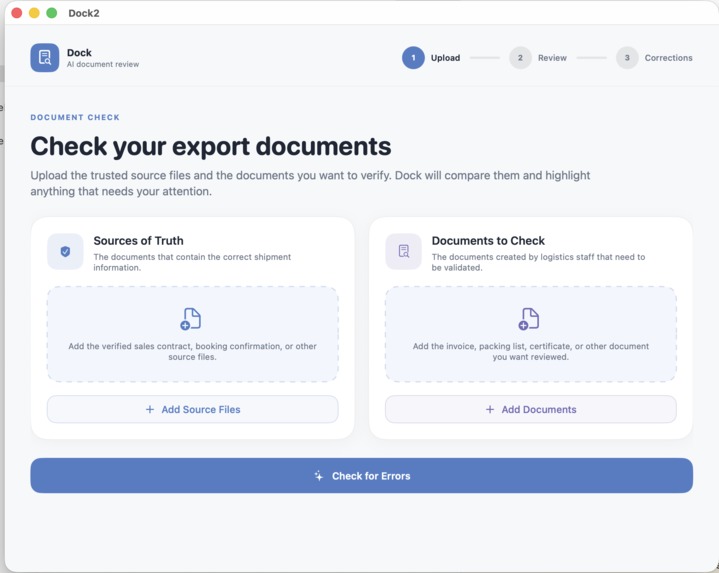This screenshot has height=573, width=719.
Task: Click the Add Source Files button
Action: pos(193,409)
